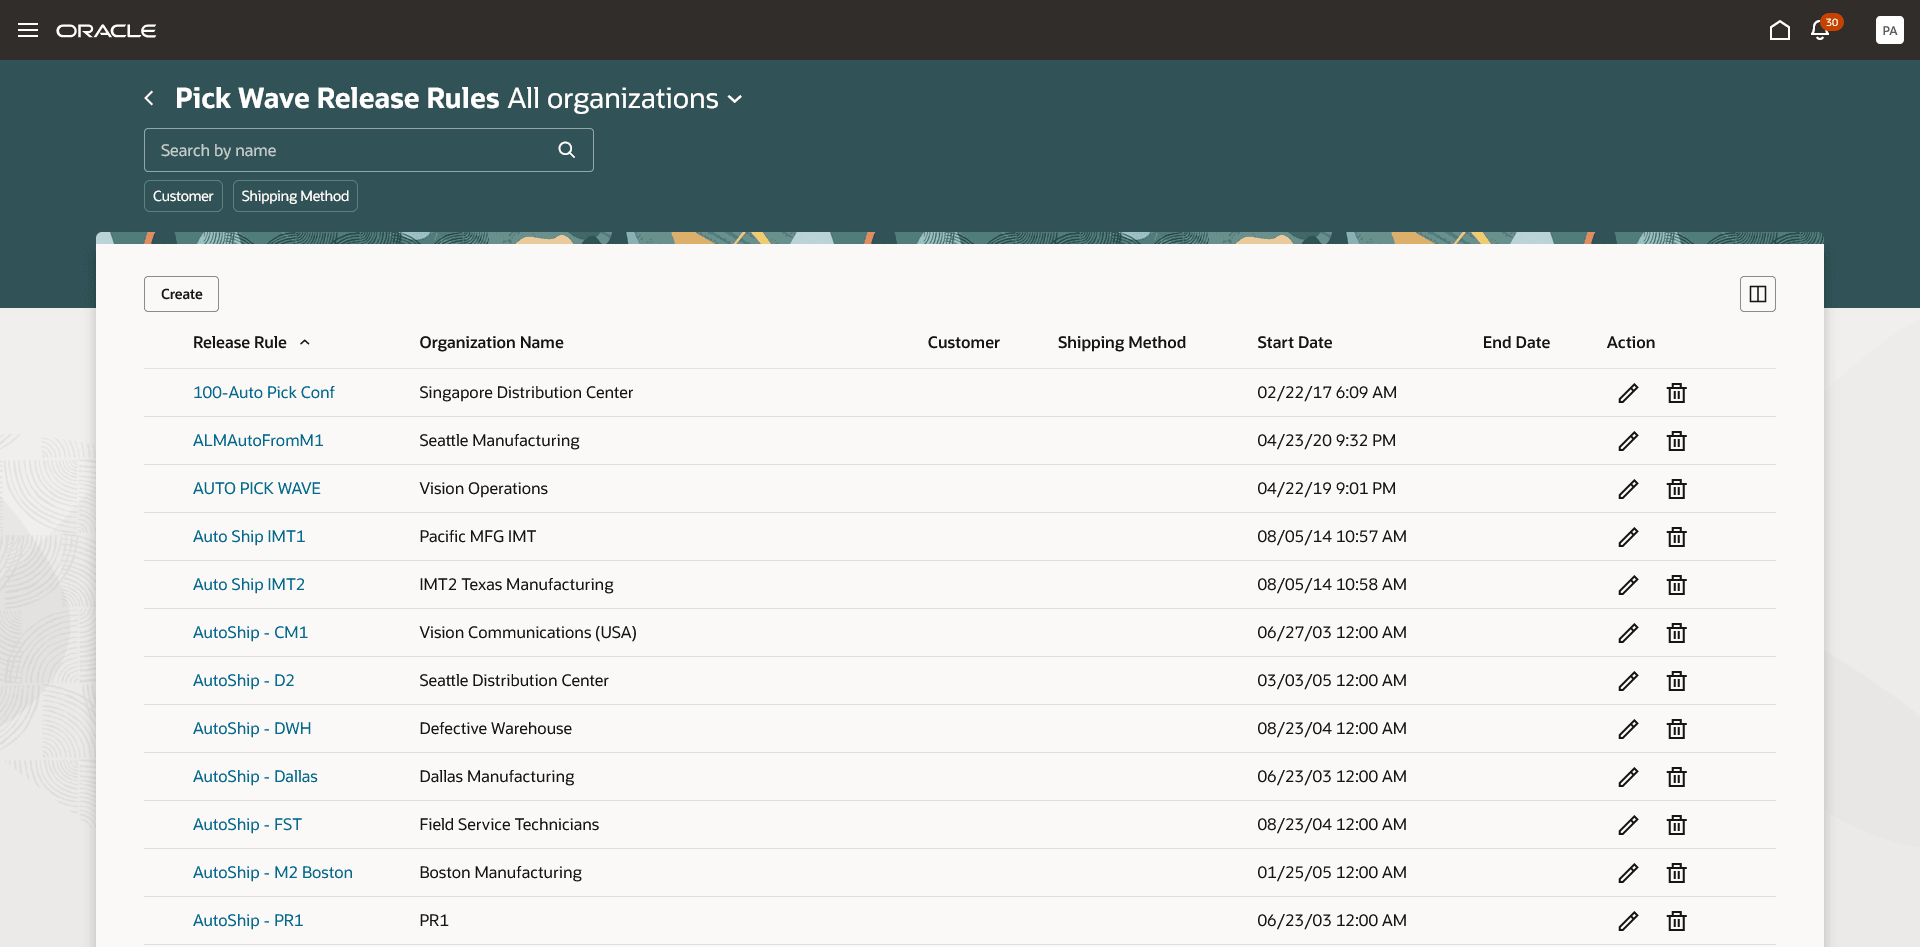Click the search magnifier icon

(566, 150)
